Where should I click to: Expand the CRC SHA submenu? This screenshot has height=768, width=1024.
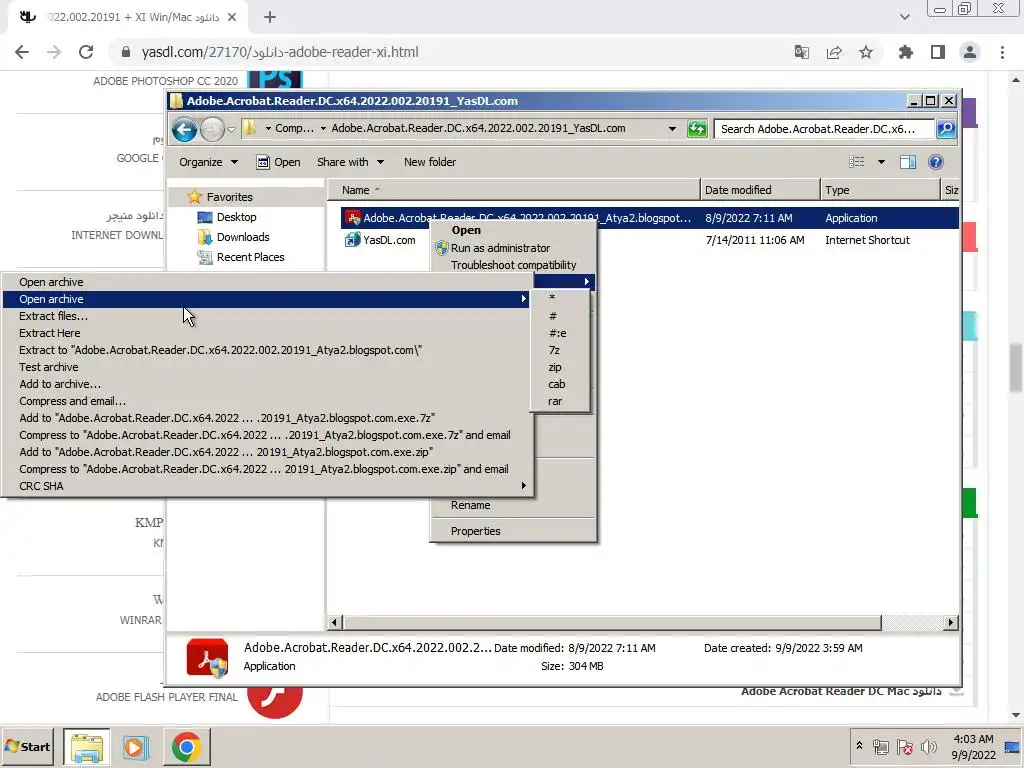coord(268,486)
